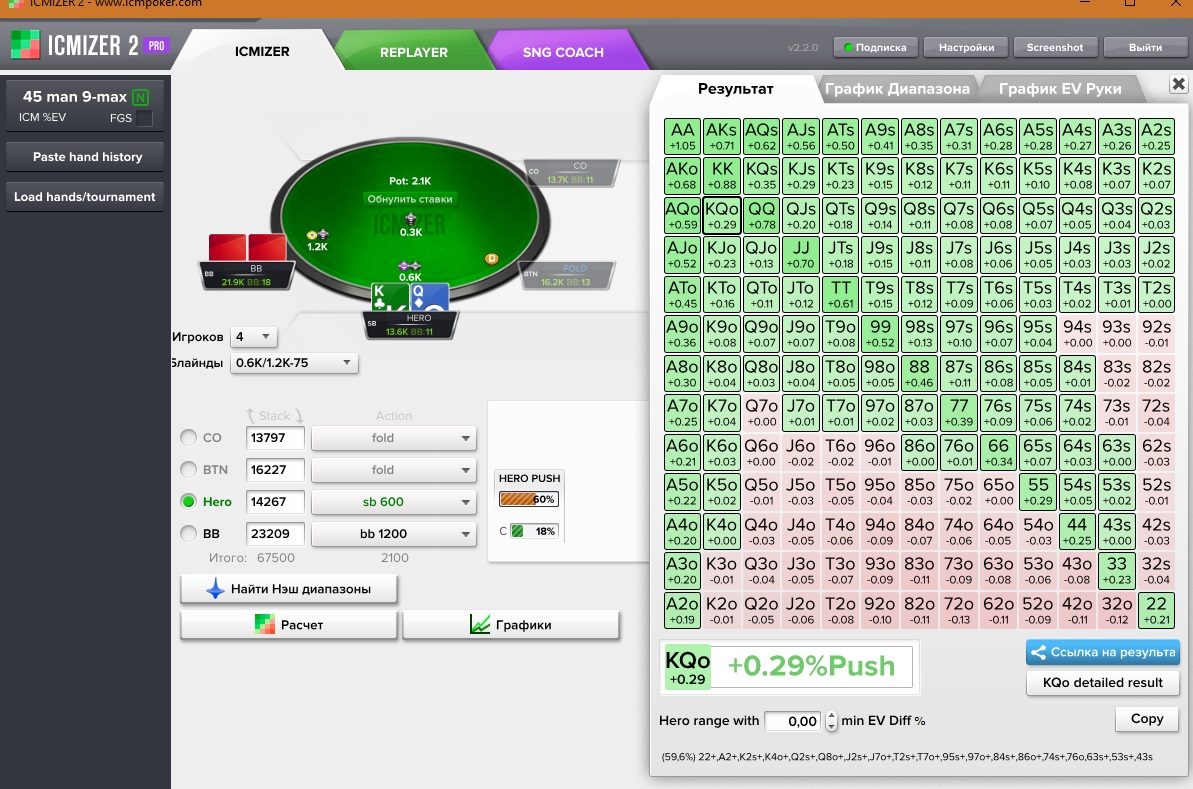This screenshot has width=1193, height=789.
Task: Click the Подписка button
Action: point(876,47)
